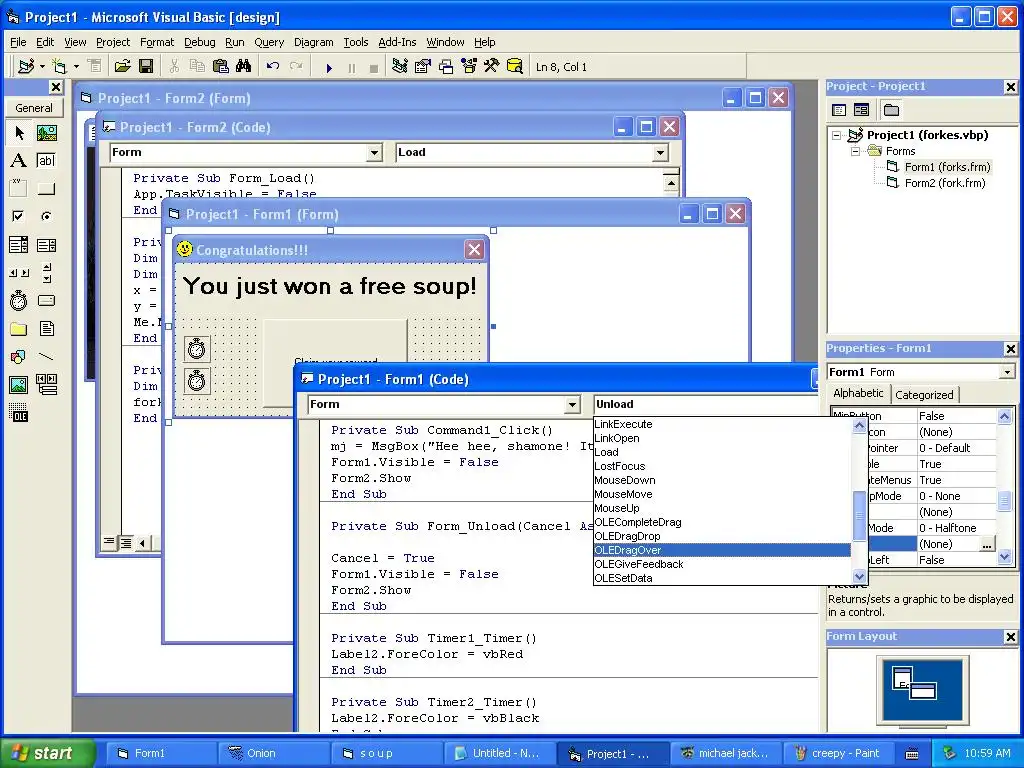
Task: Open the toolbar Add Form dropdown arrow
Action: (x=76, y=67)
